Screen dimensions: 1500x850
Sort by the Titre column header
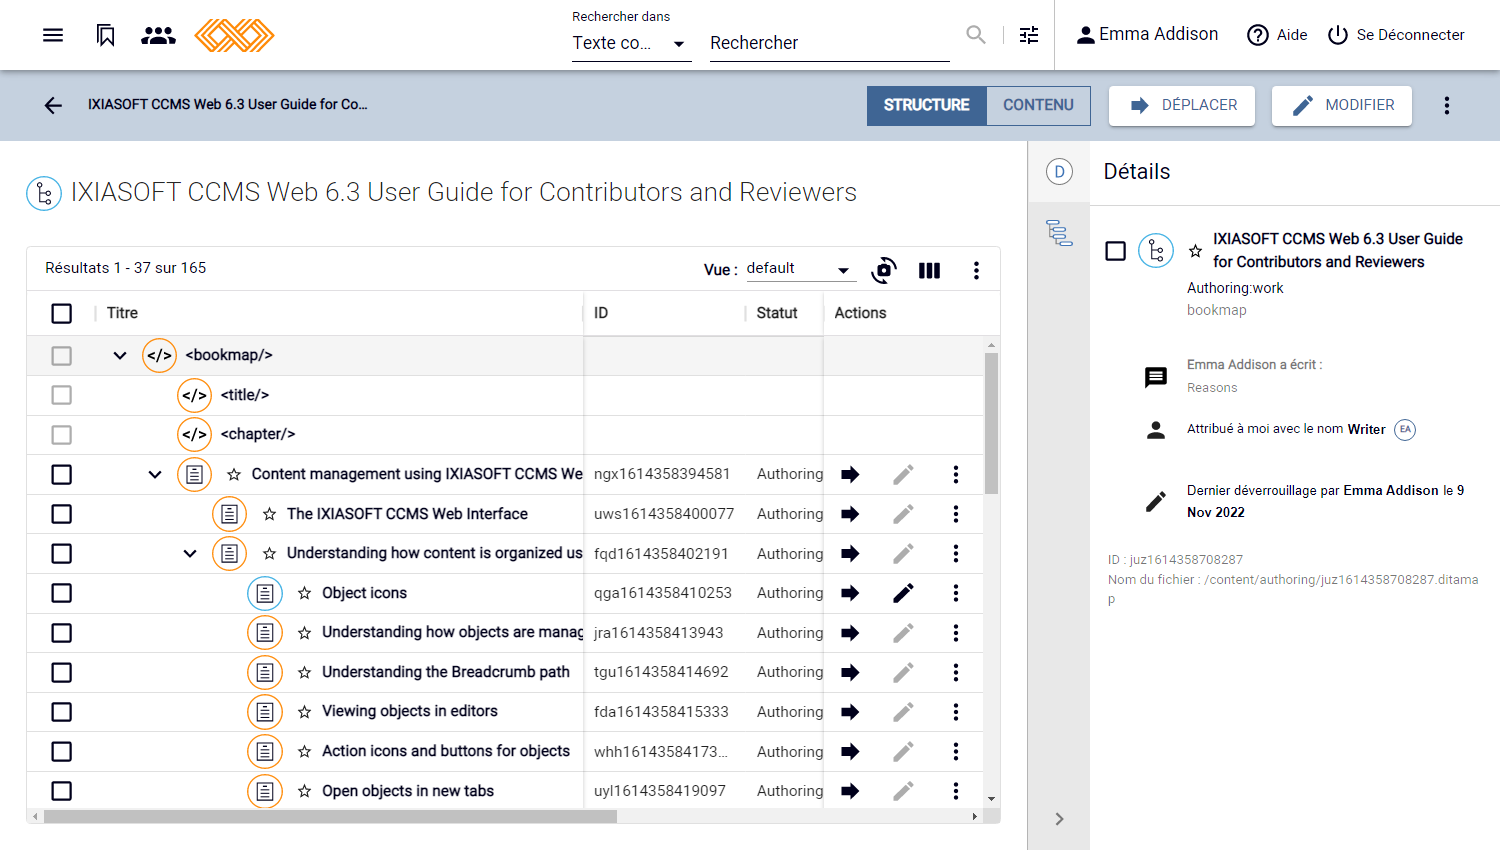tap(122, 313)
